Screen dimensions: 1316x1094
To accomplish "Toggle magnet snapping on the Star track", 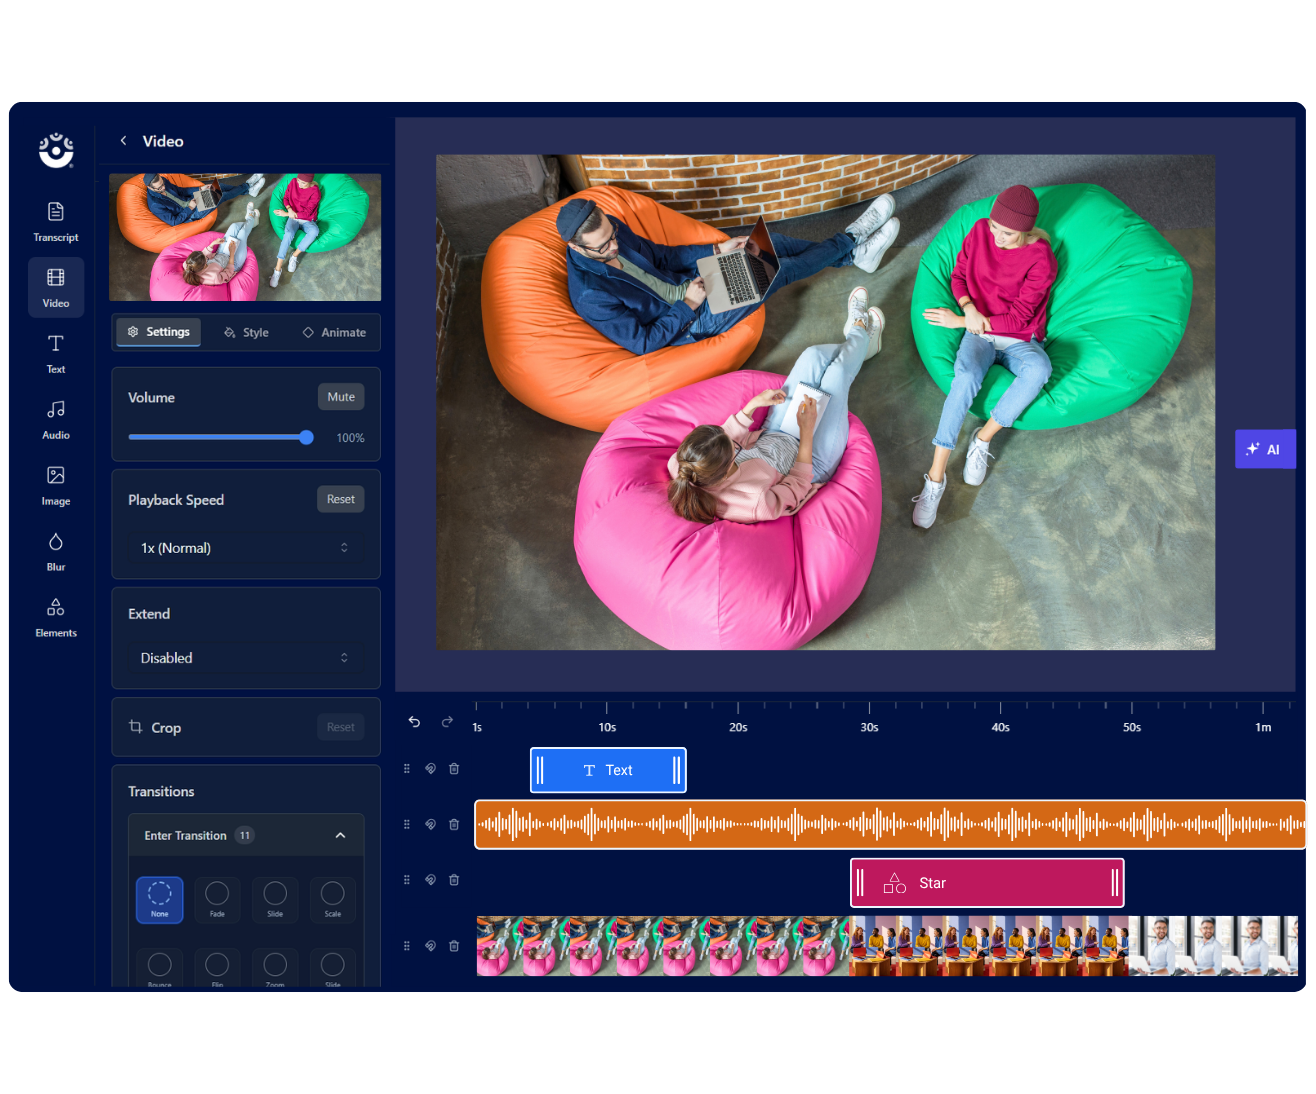I will point(430,880).
